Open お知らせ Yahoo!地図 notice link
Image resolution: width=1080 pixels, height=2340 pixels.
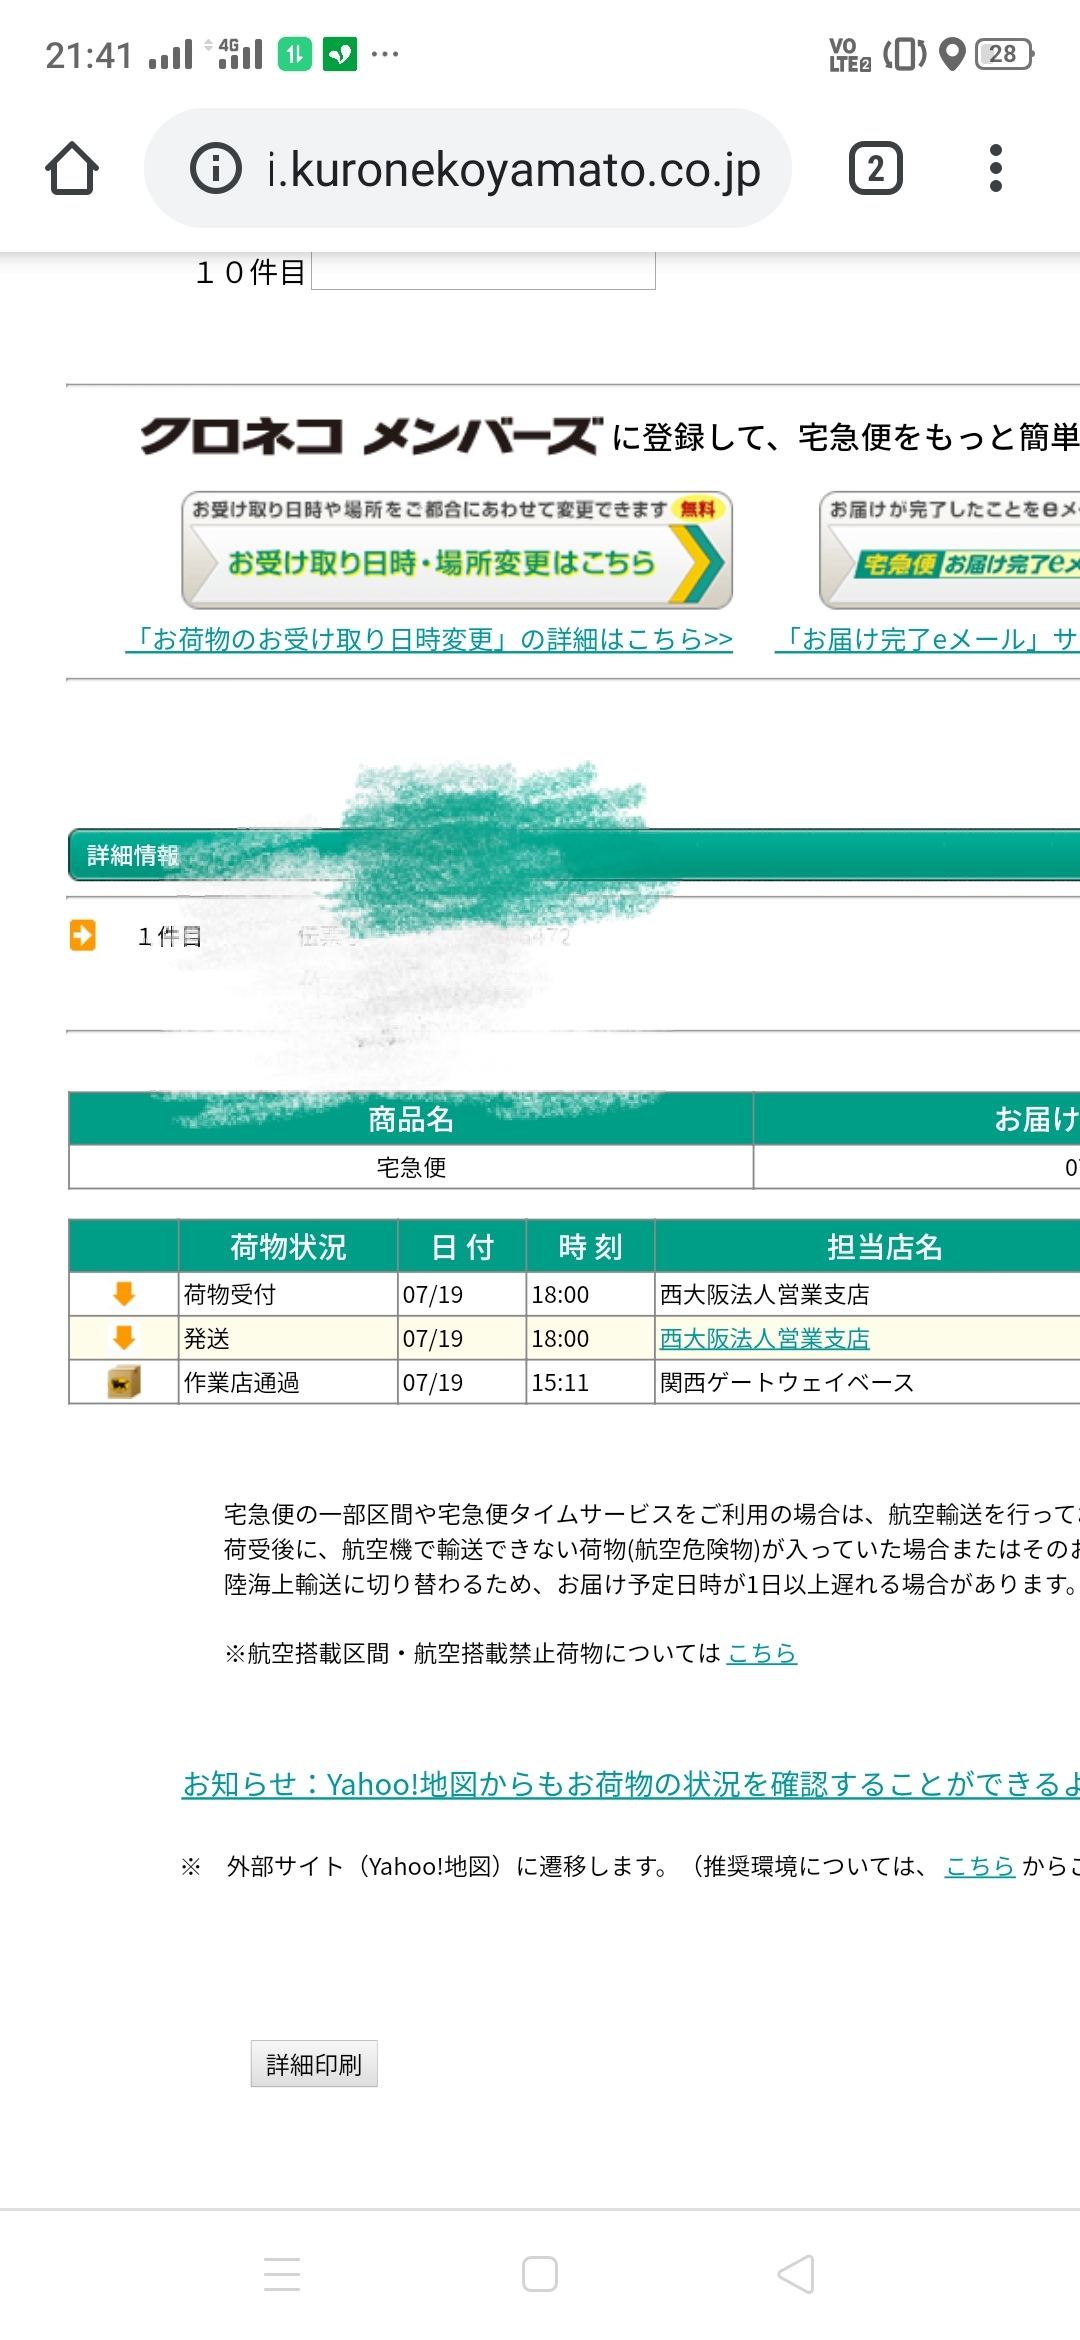tap(631, 1784)
